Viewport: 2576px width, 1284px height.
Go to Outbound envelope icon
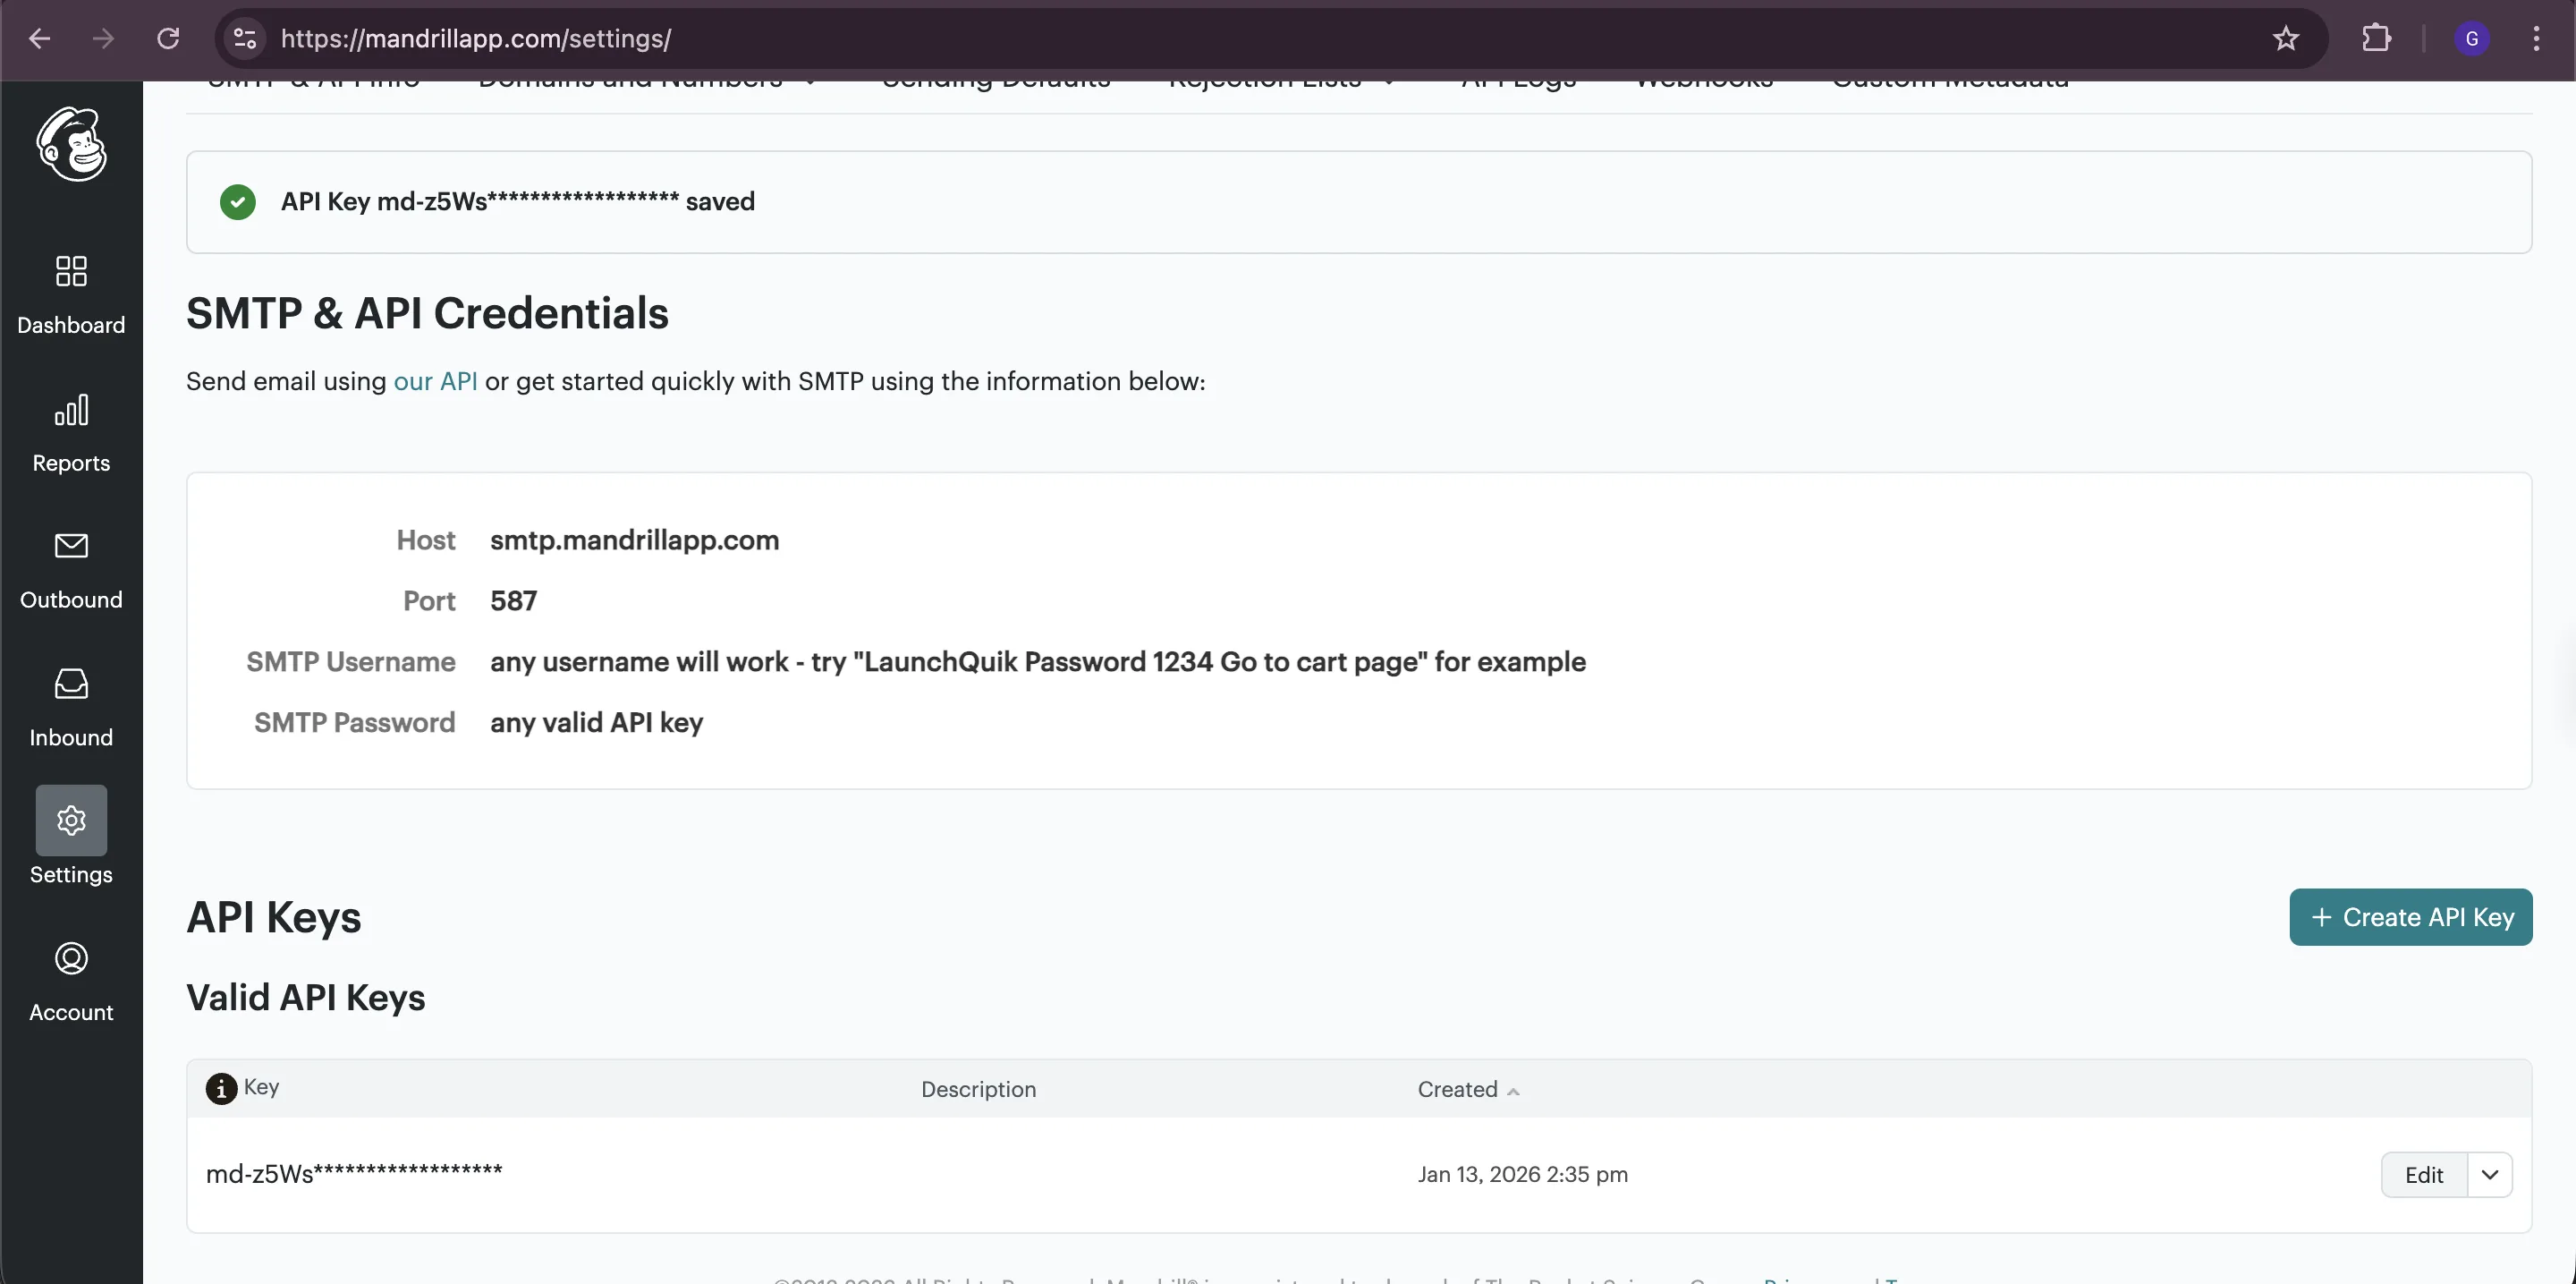[x=71, y=546]
